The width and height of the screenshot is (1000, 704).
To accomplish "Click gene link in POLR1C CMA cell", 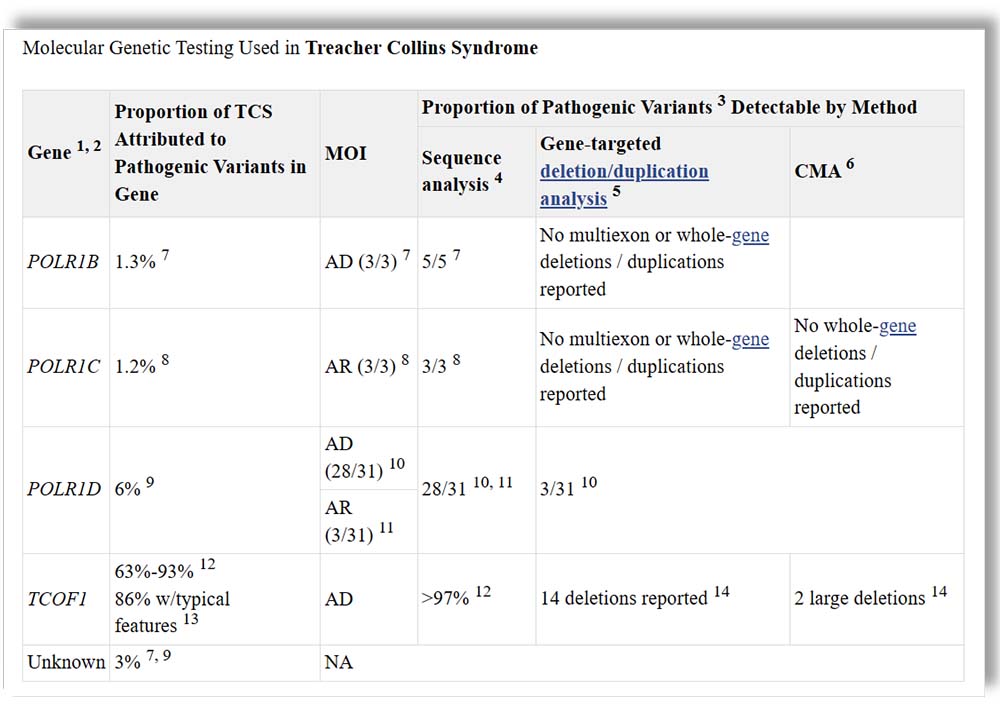I will pyautogui.click(x=897, y=326).
